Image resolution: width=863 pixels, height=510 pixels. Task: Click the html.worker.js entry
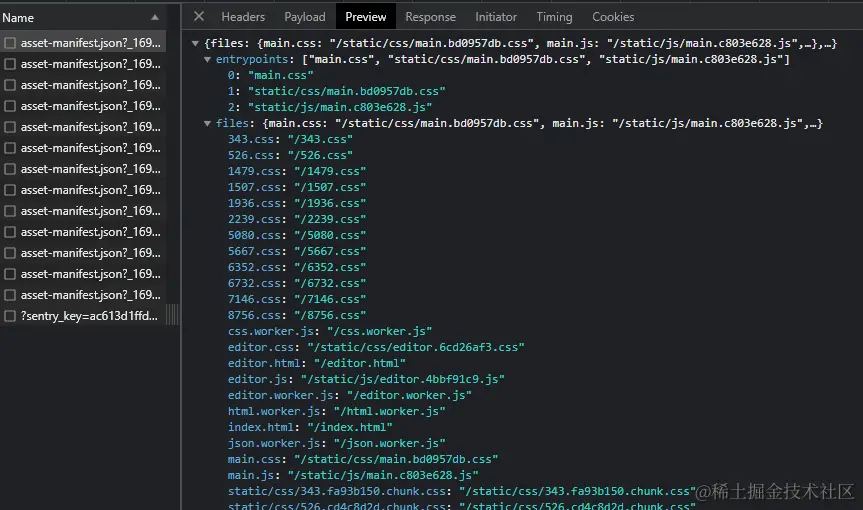pos(336,411)
